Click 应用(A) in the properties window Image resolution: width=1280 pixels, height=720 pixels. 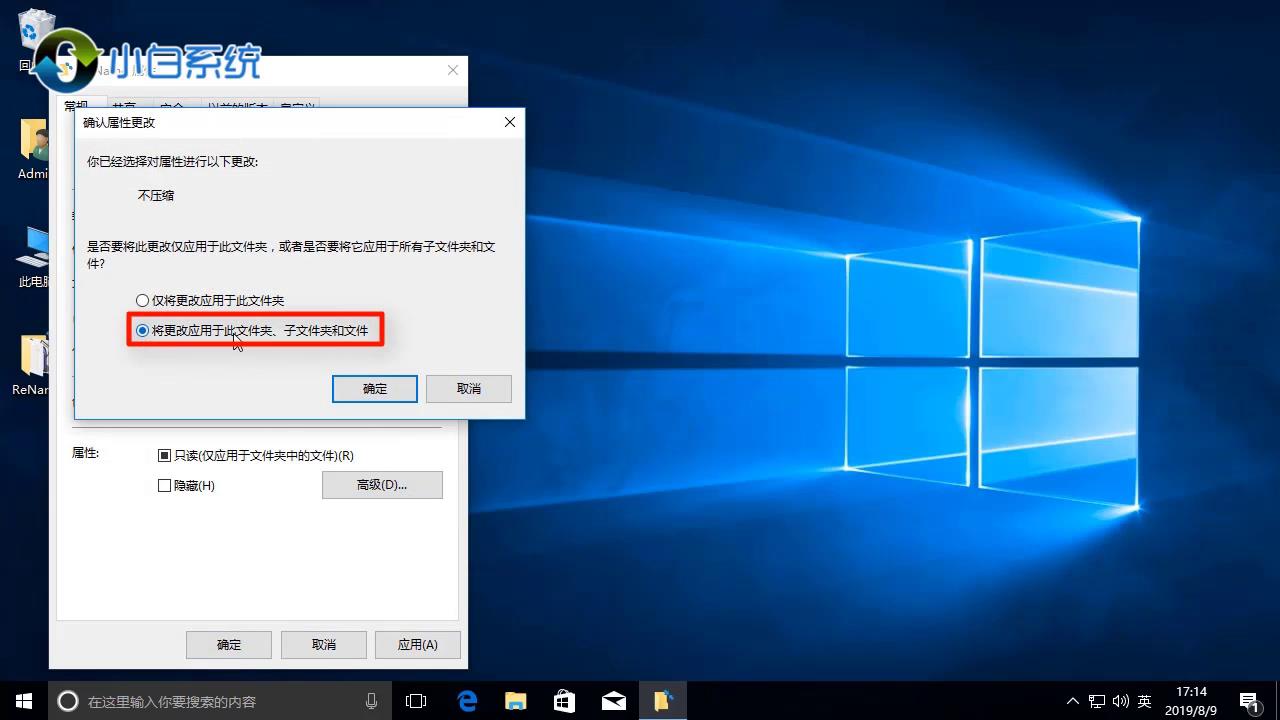pyautogui.click(x=417, y=644)
